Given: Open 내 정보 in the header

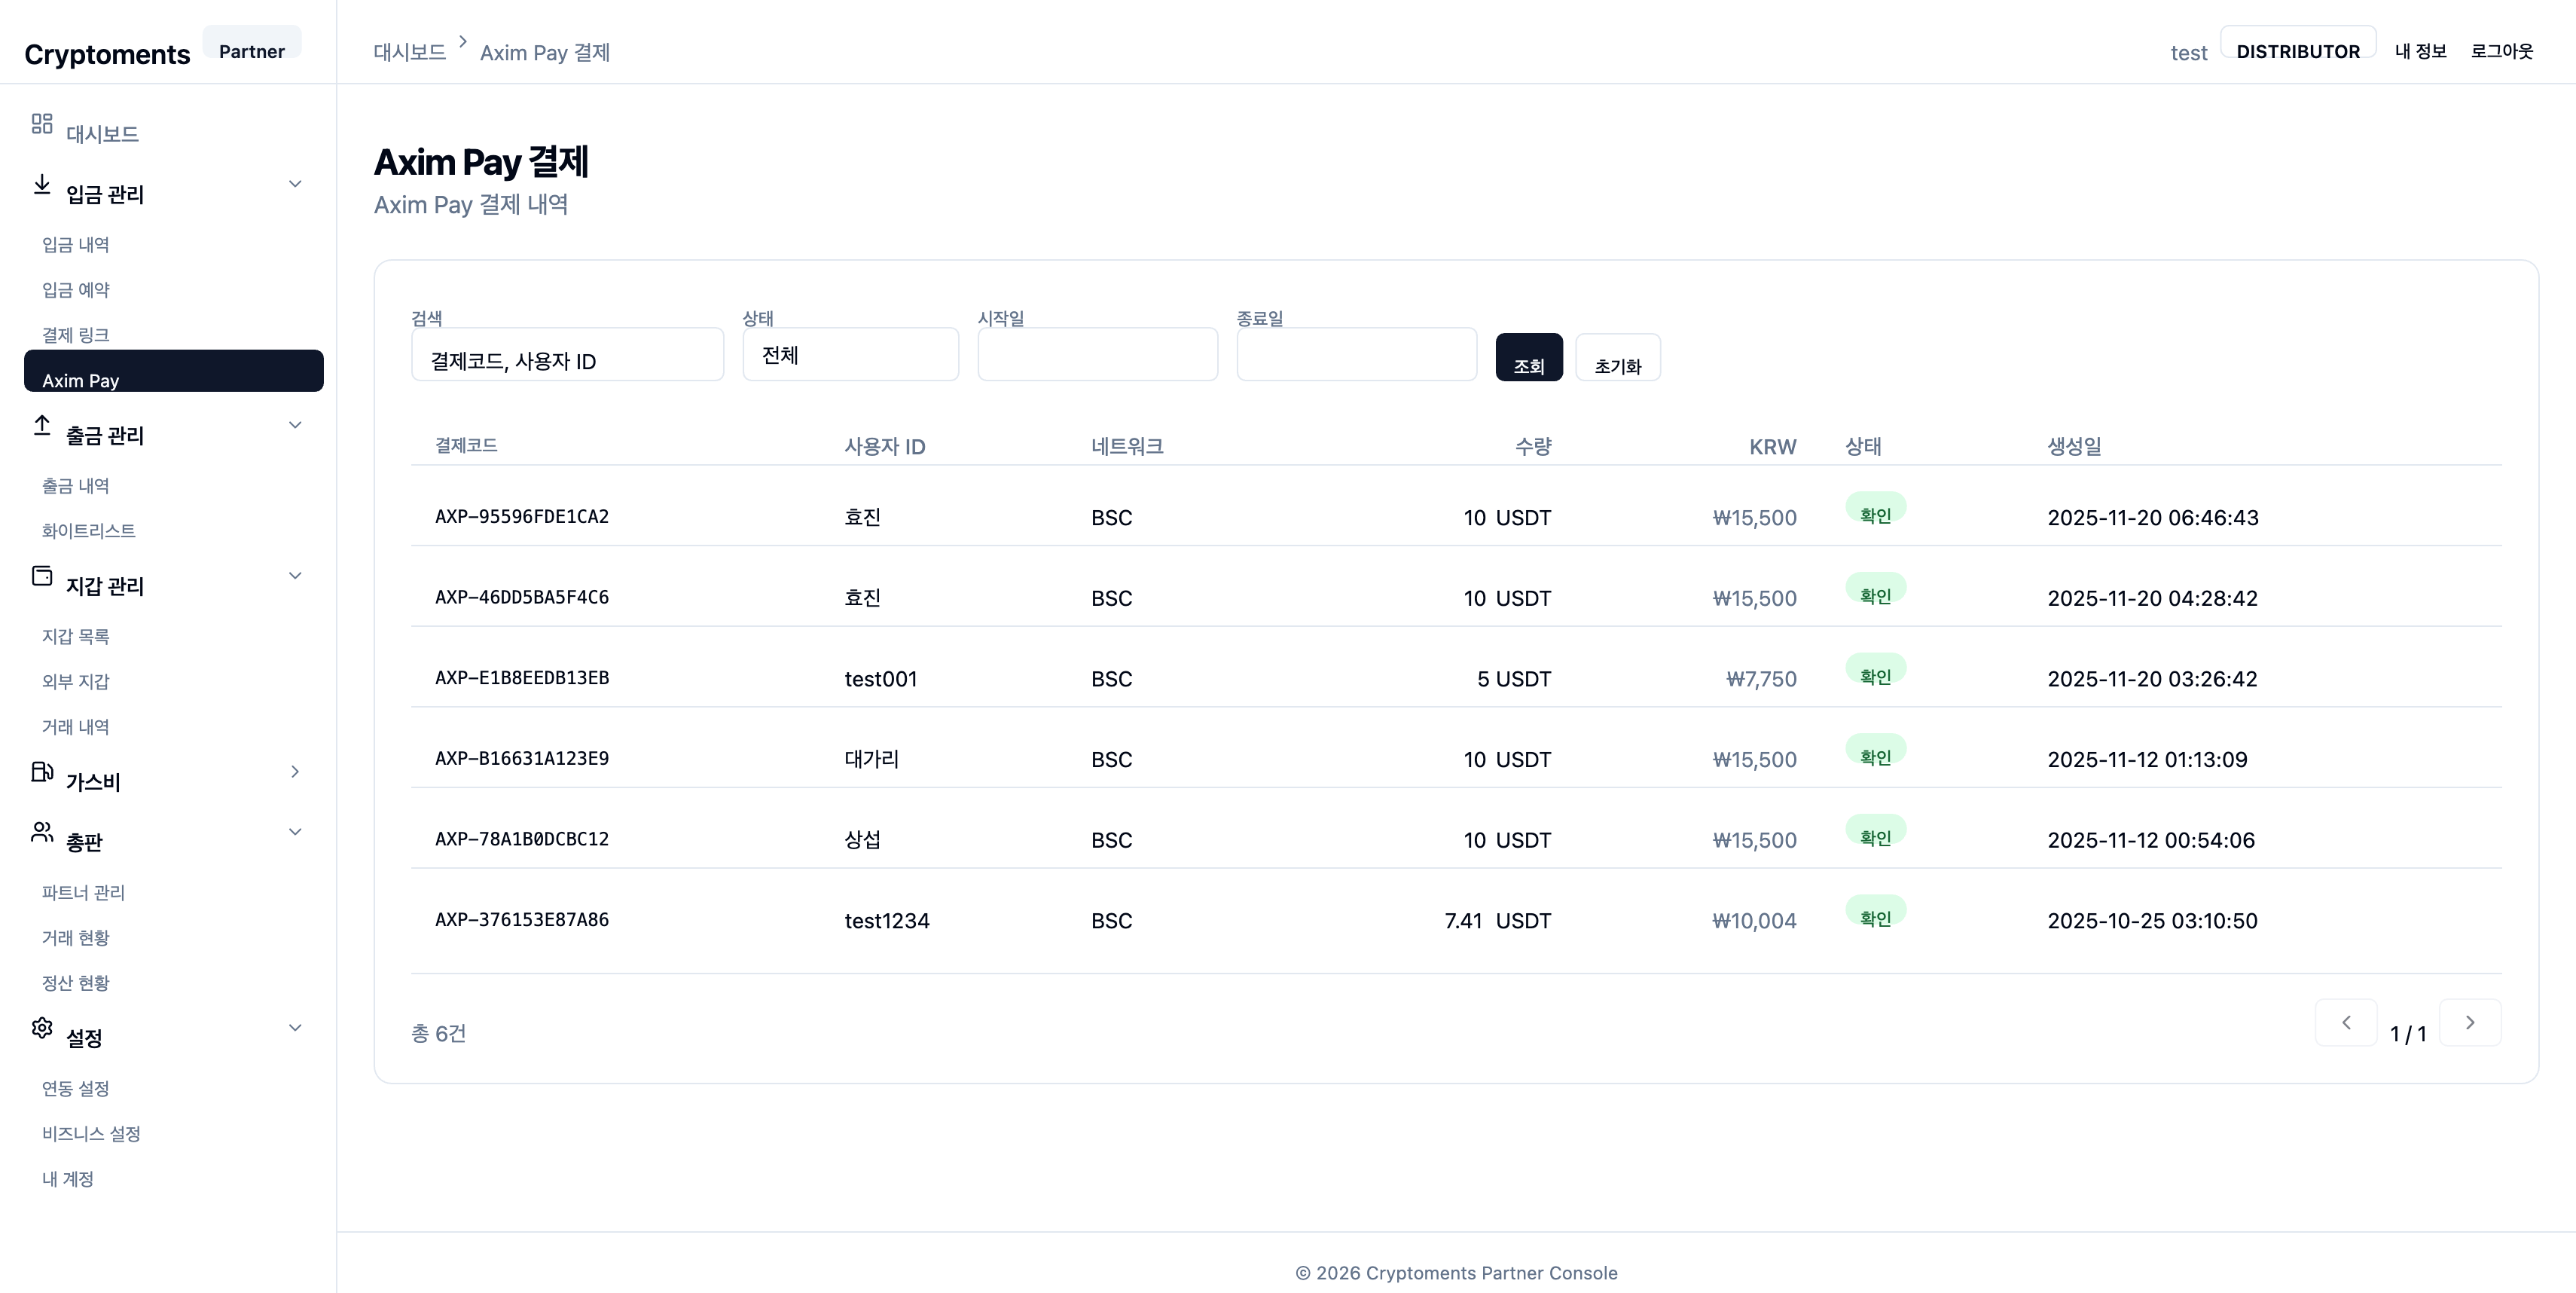Looking at the screenshot, I should tap(2421, 51).
